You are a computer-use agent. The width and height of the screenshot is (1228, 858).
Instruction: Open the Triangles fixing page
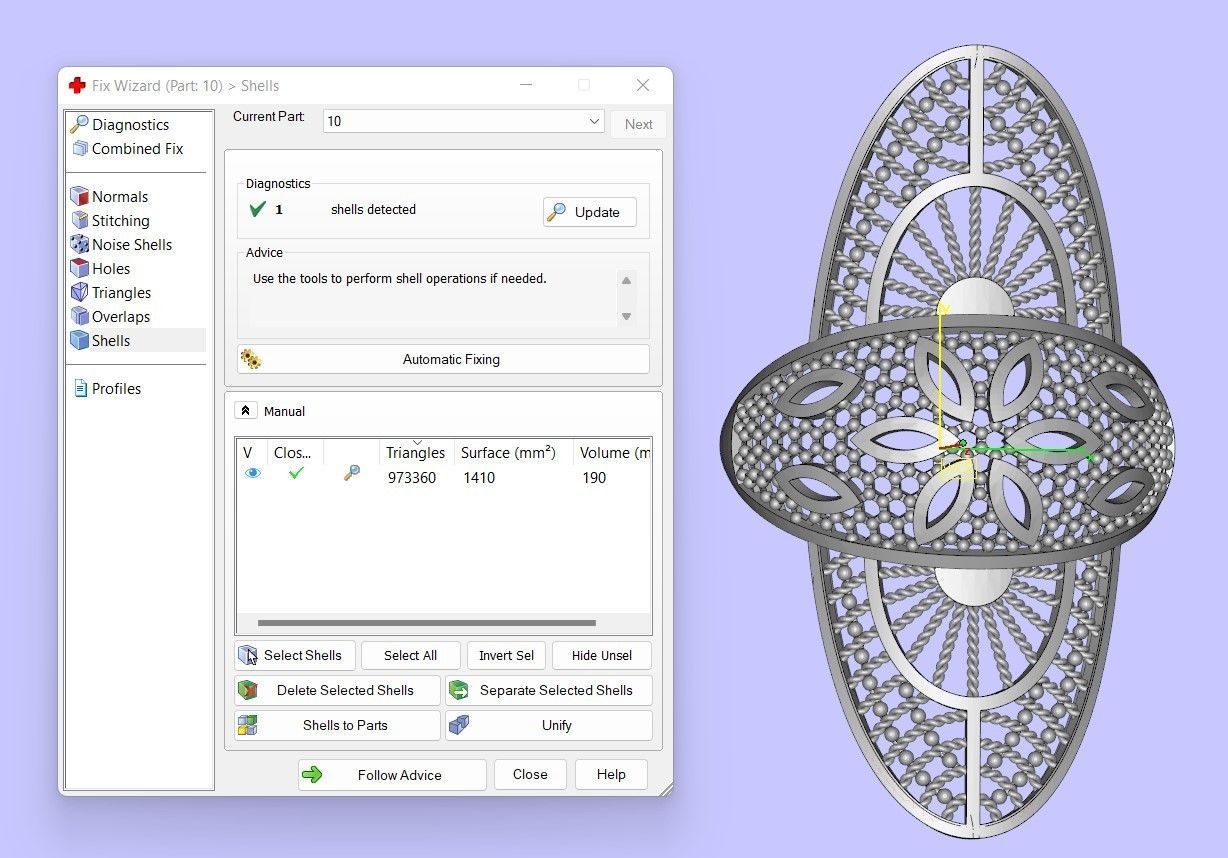coord(121,293)
